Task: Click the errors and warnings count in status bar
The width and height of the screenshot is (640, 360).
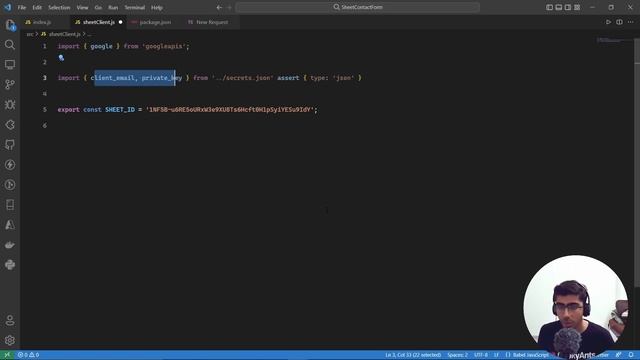Action: click(28, 355)
